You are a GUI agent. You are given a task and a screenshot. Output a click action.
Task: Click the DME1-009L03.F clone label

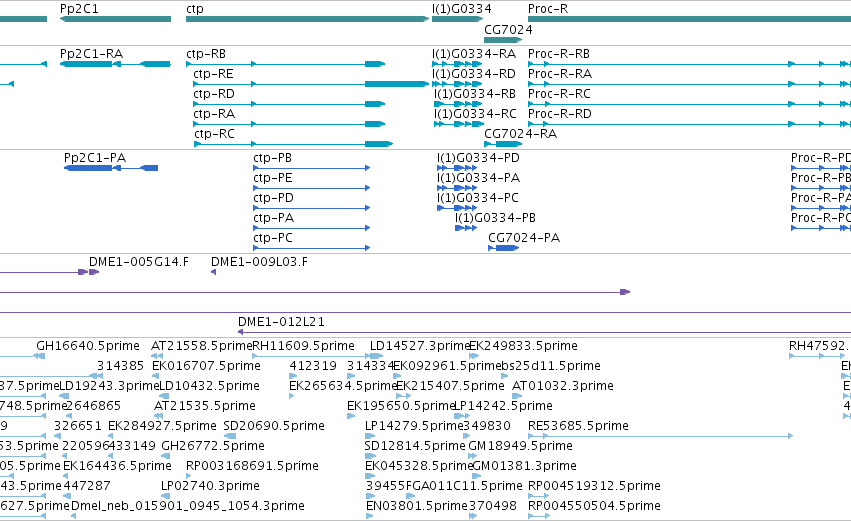(x=259, y=262)
